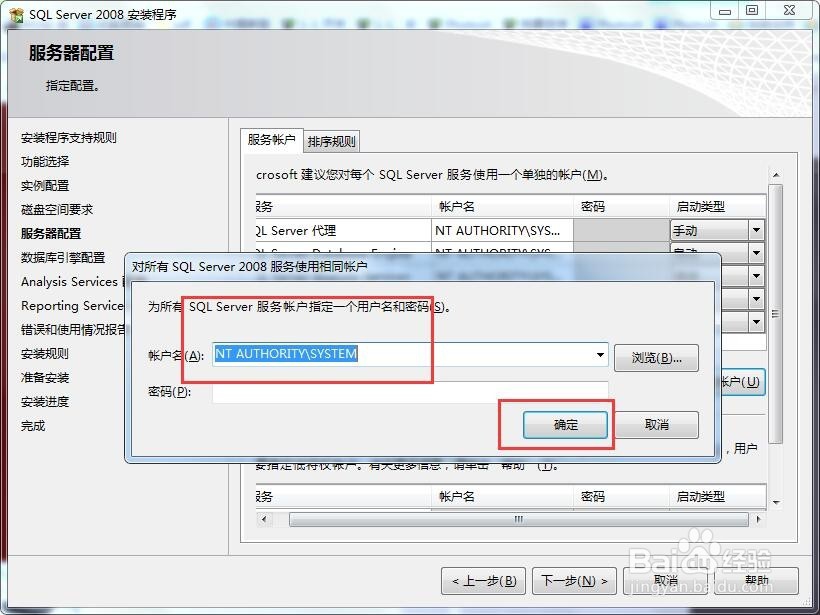Select 磁盘空间要求 step in sidebar
The height and width of the screenshot is (615, 820).
tap(57, 210)
